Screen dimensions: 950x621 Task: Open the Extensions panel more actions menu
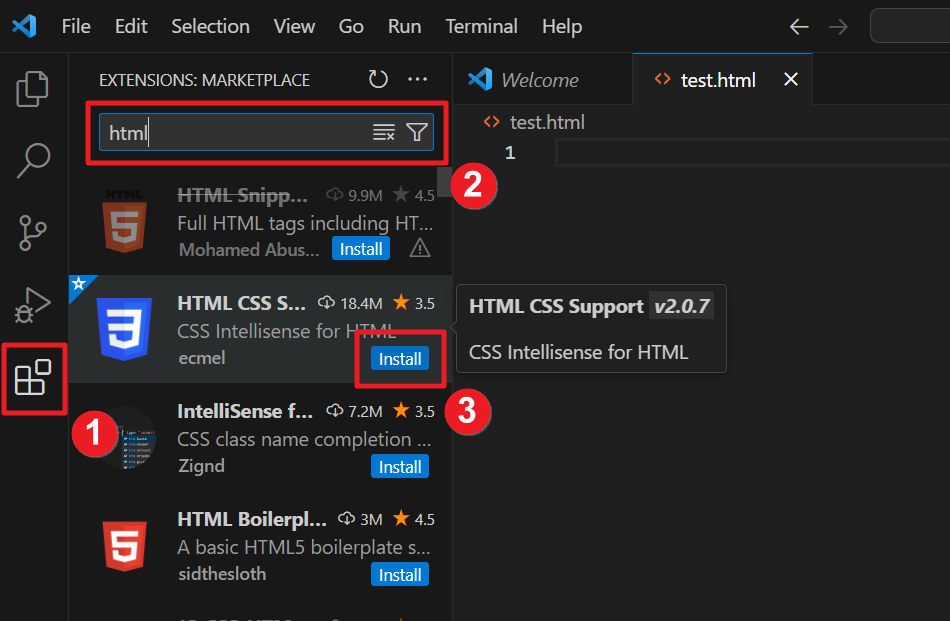(417, 79)
